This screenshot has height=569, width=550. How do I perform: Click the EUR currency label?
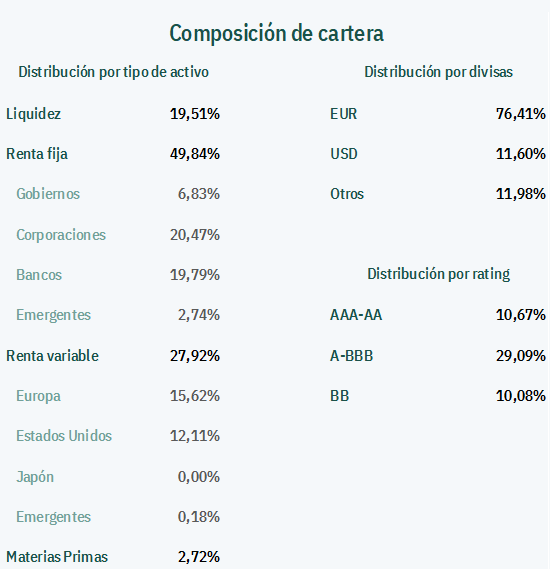(344, 114)
